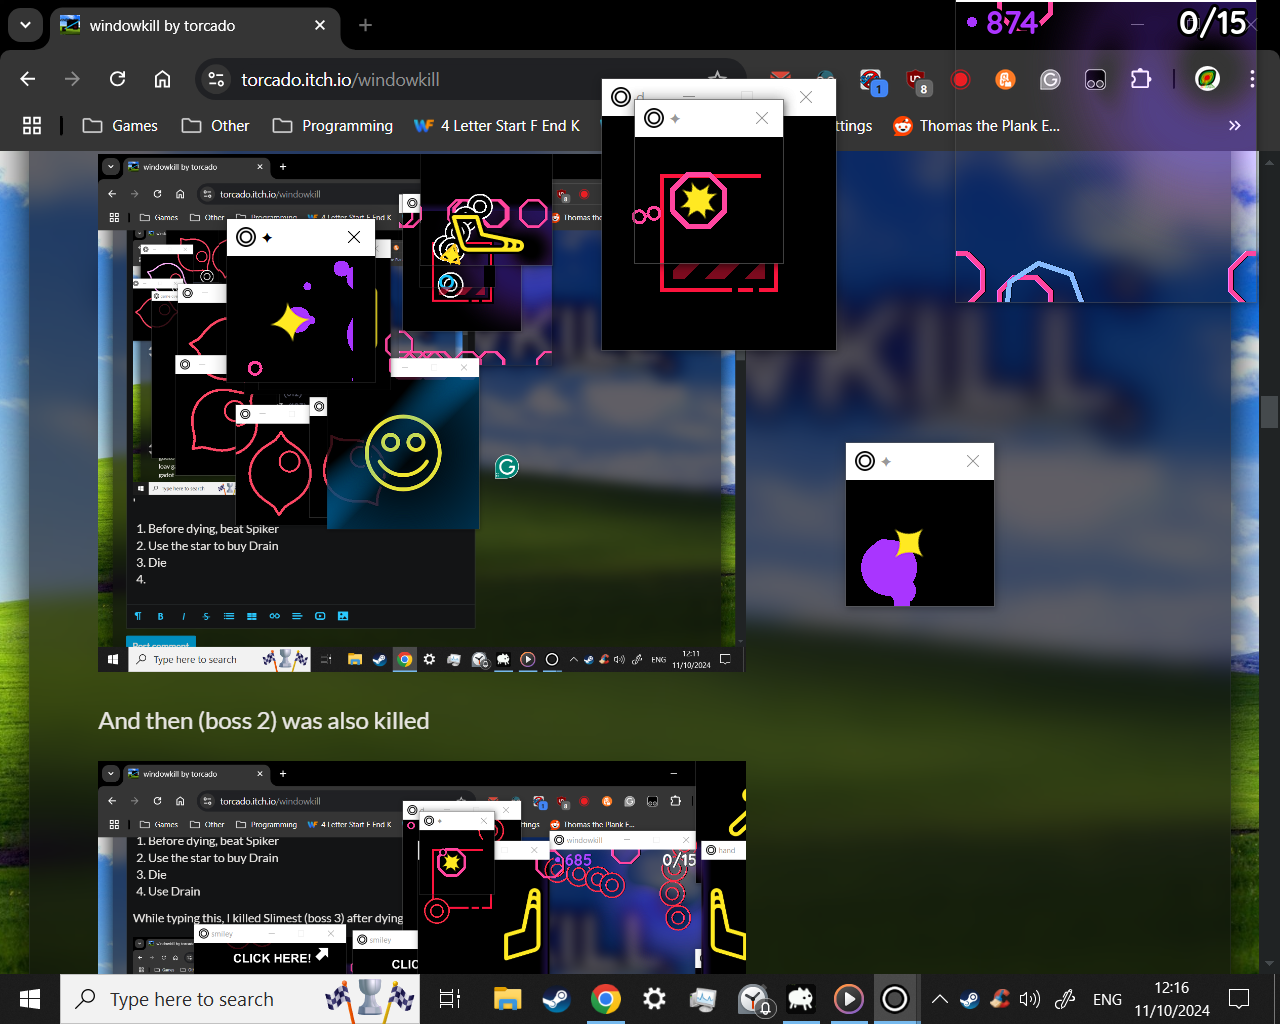Open the volume control in system tray
Image resolution: width=1280 pixels, height=1024 pixels.
(x=1029, y=999)
